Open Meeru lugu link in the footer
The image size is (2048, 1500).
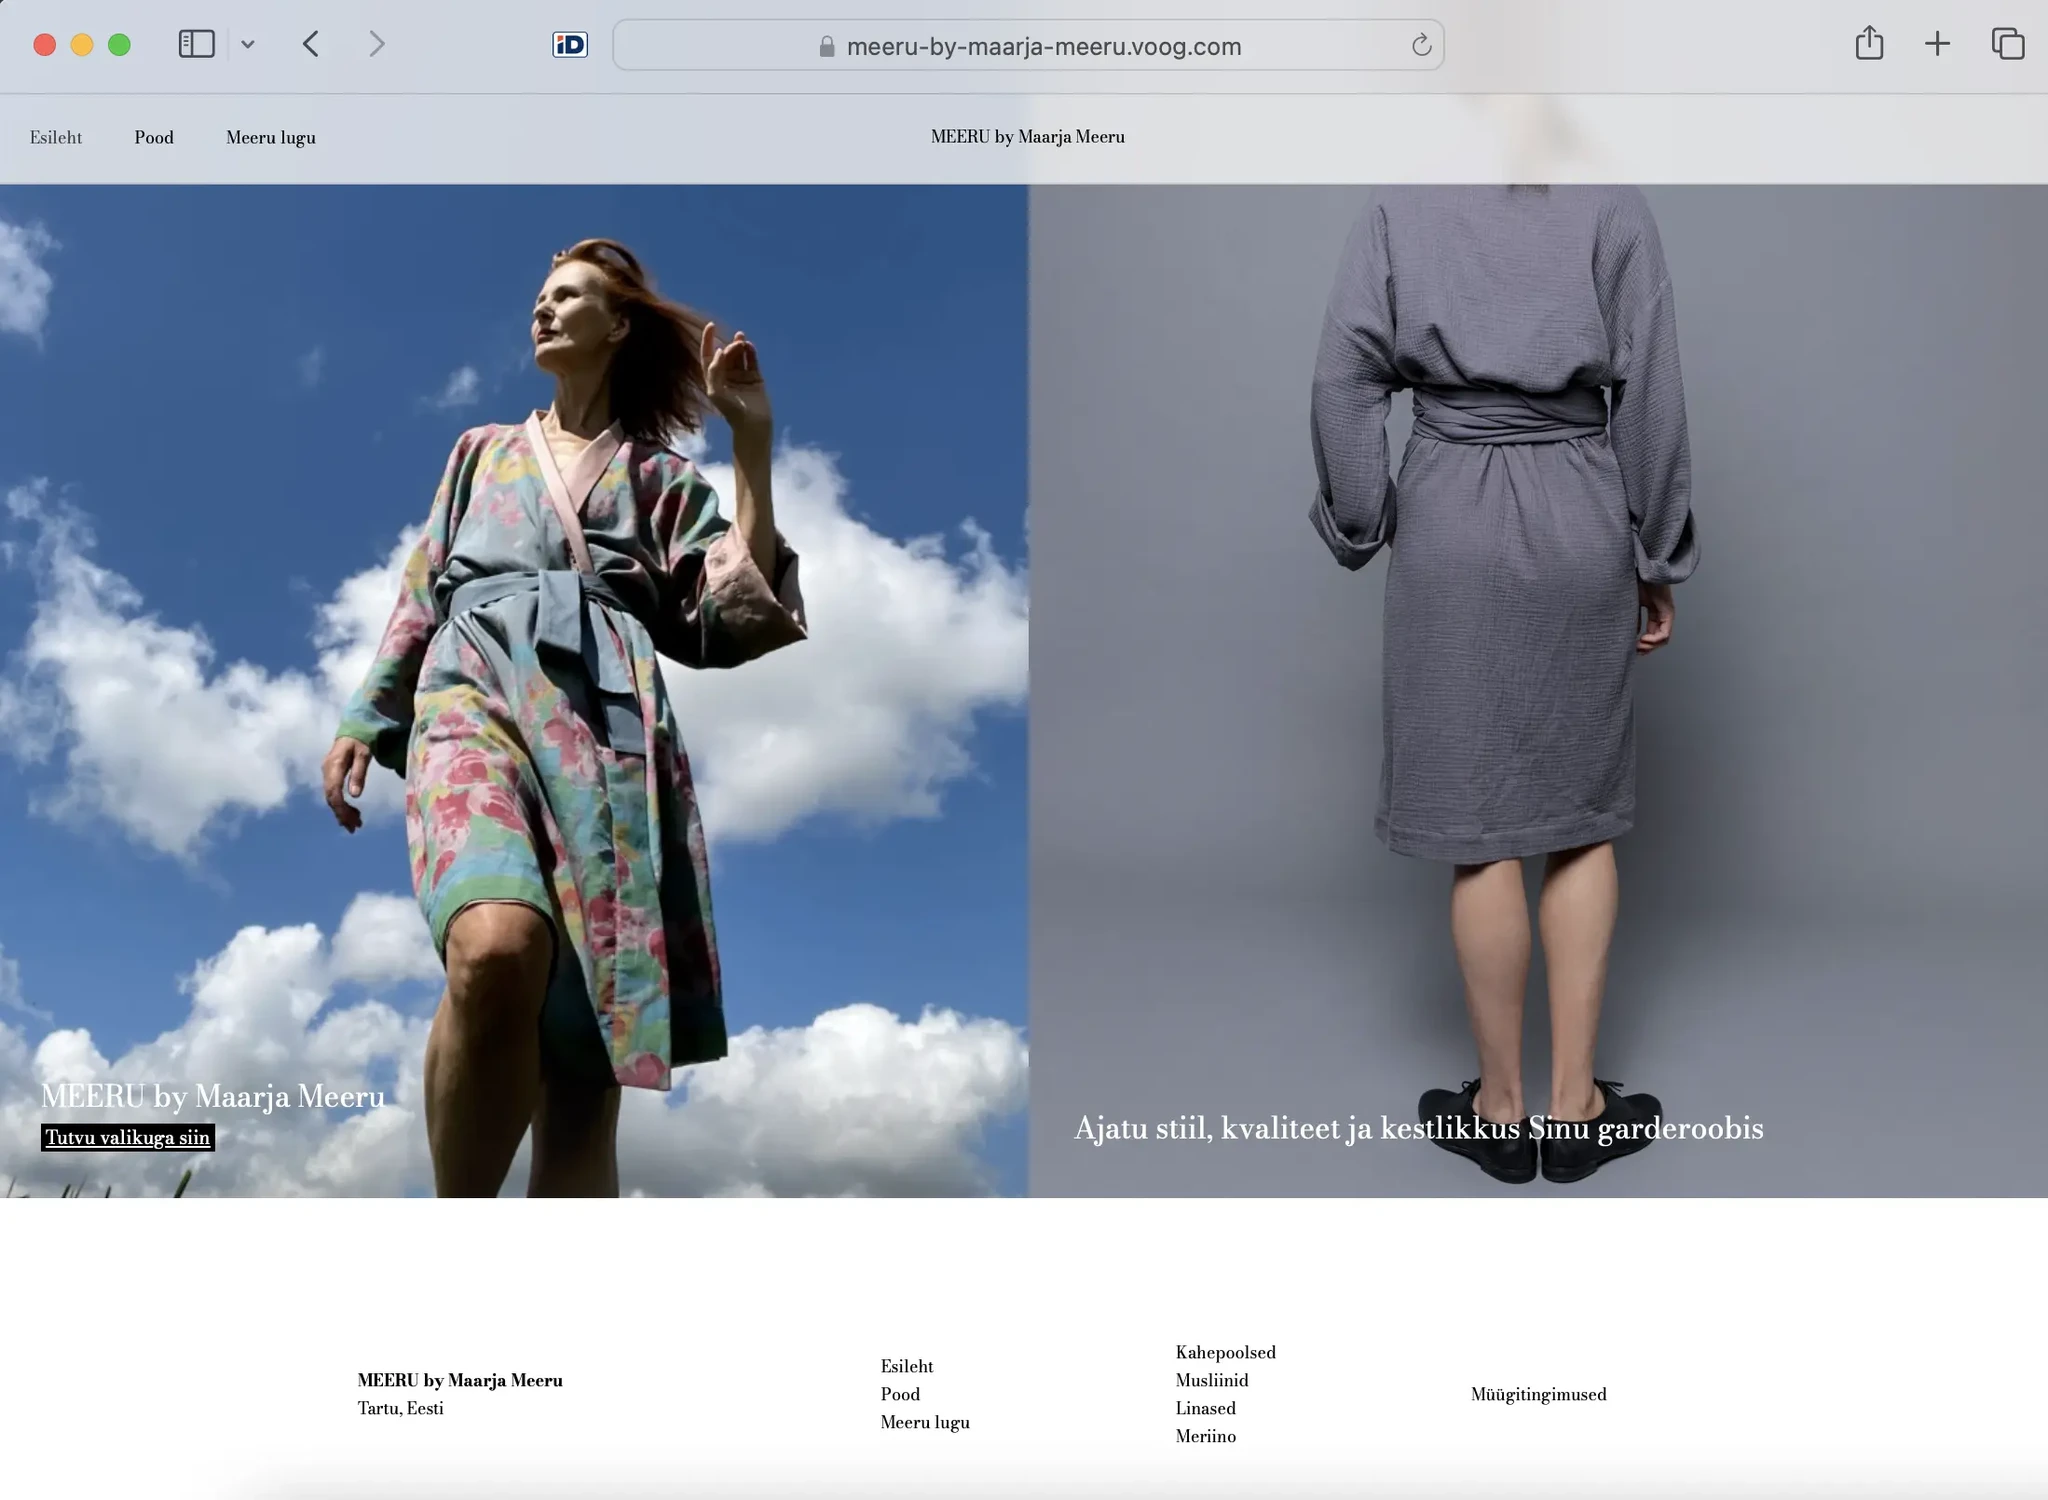(925, 1422)
